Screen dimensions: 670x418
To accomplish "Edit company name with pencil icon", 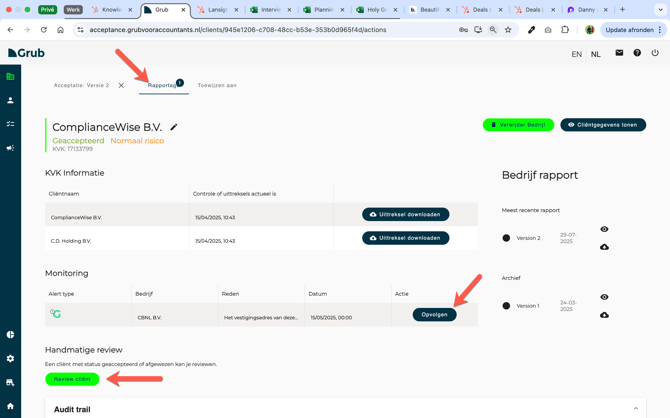I will [x=173, y=127].
